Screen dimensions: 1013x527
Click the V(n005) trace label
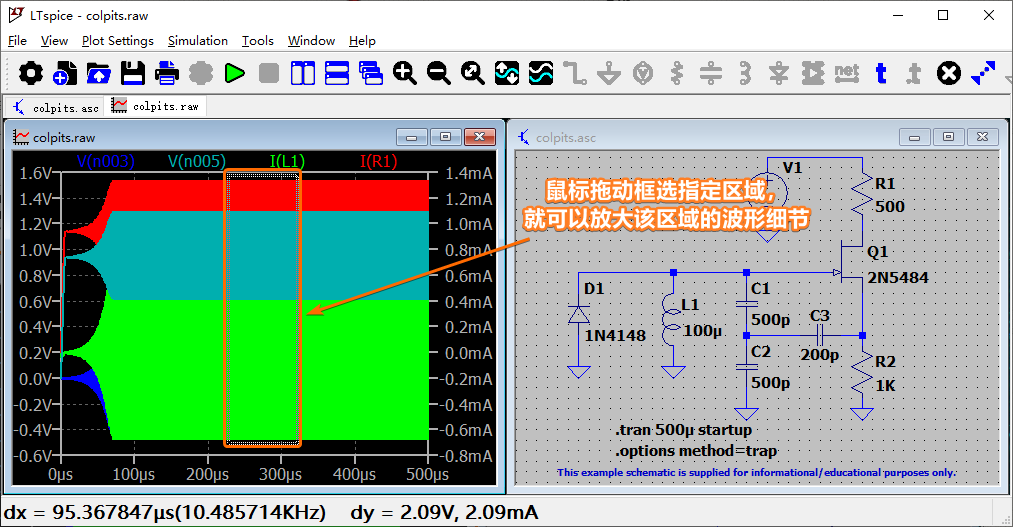pyautogui.click(x=196, y=161)
